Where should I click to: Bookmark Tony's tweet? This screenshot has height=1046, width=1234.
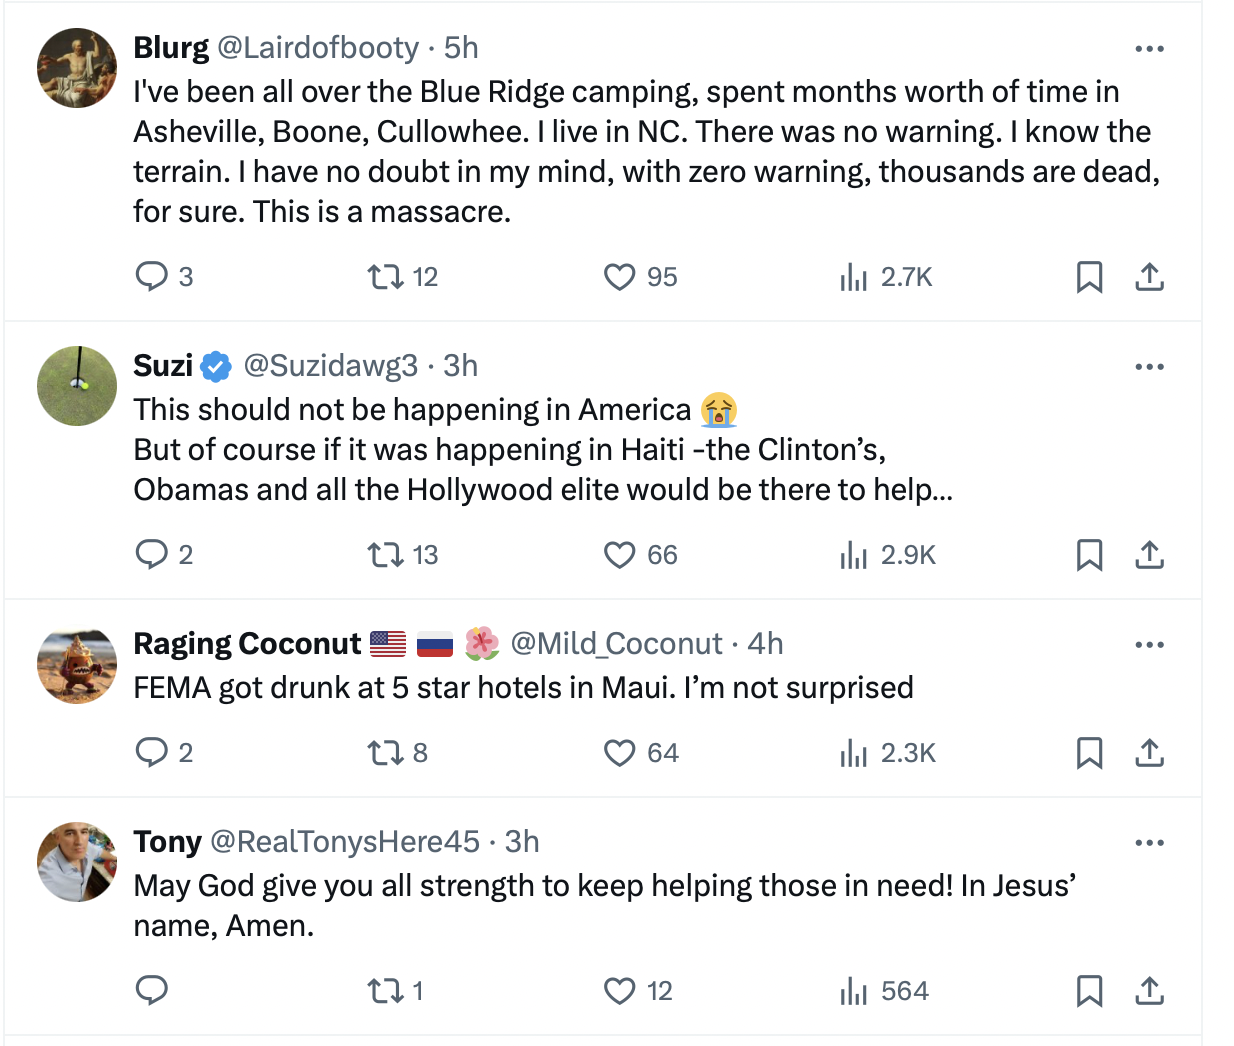1089,991
